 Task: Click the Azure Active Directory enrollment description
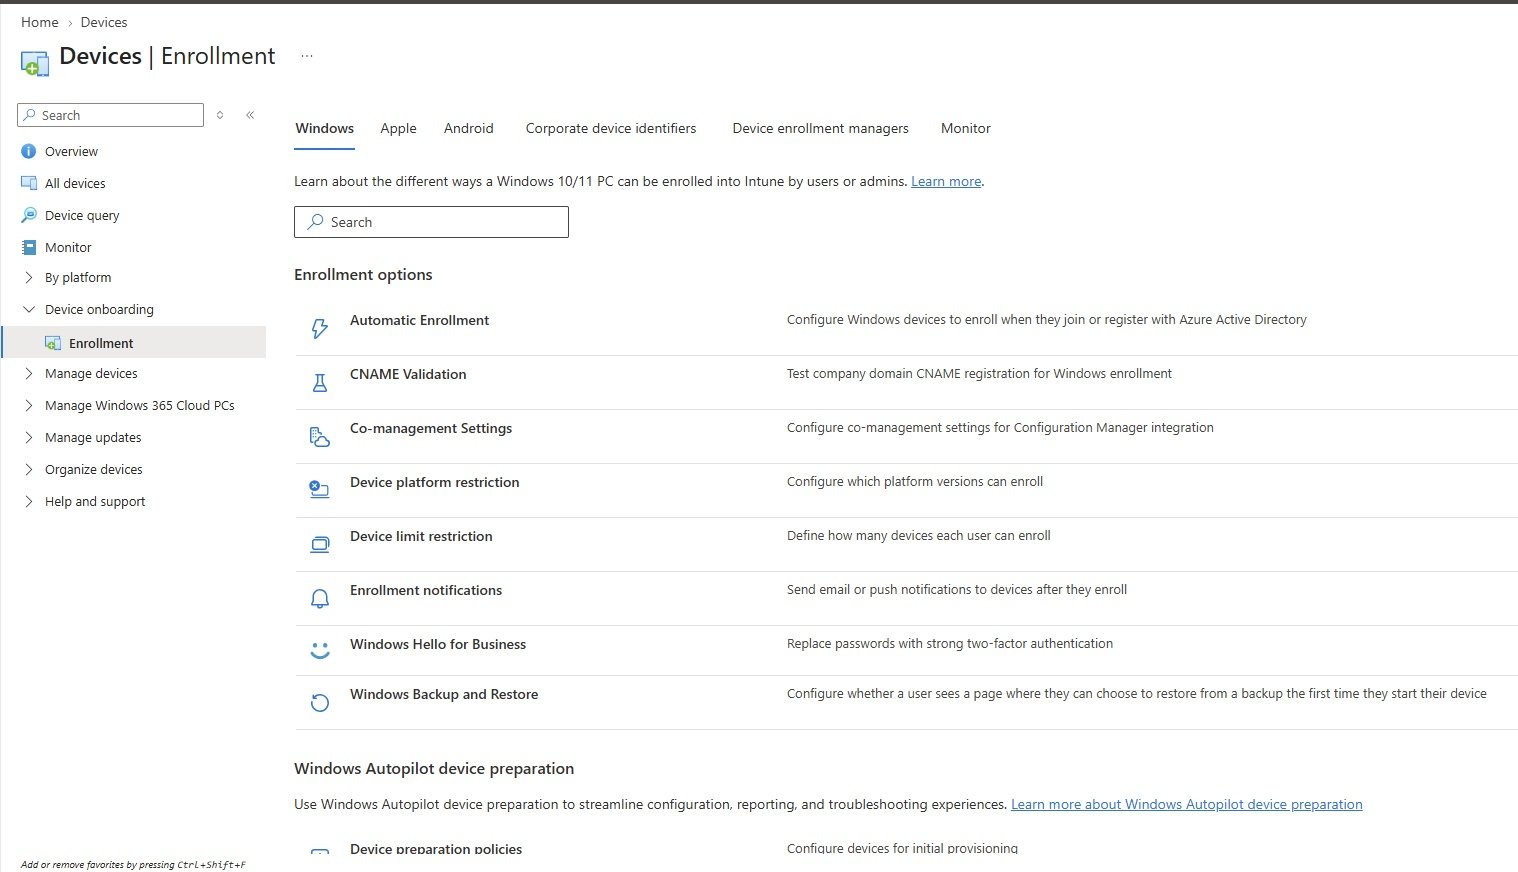pyautogui.click(x=1047, y=320)
